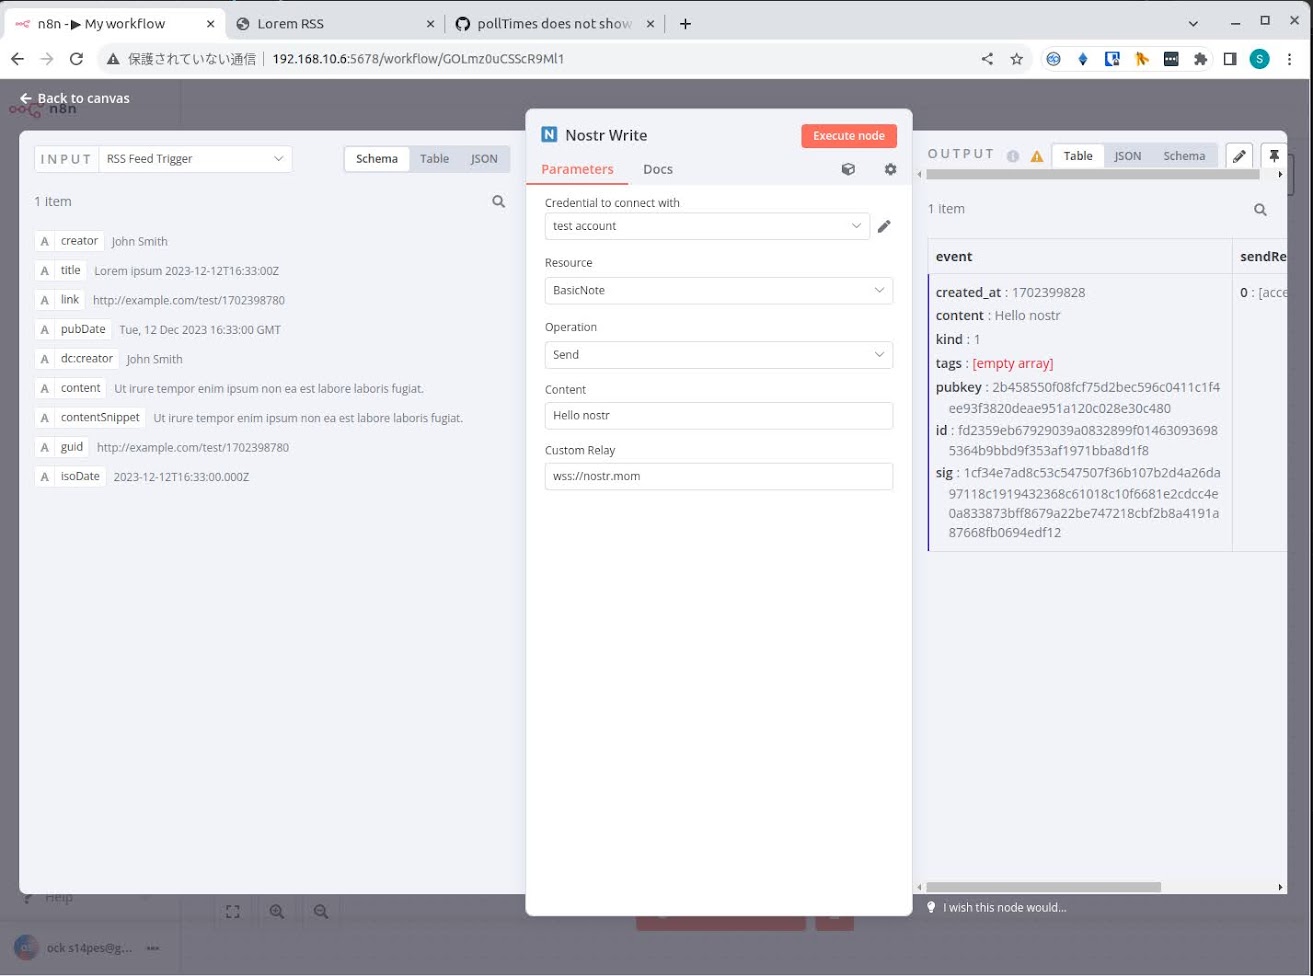
Task: Click the not-secure warning in address bar
Action: (182, 59)
